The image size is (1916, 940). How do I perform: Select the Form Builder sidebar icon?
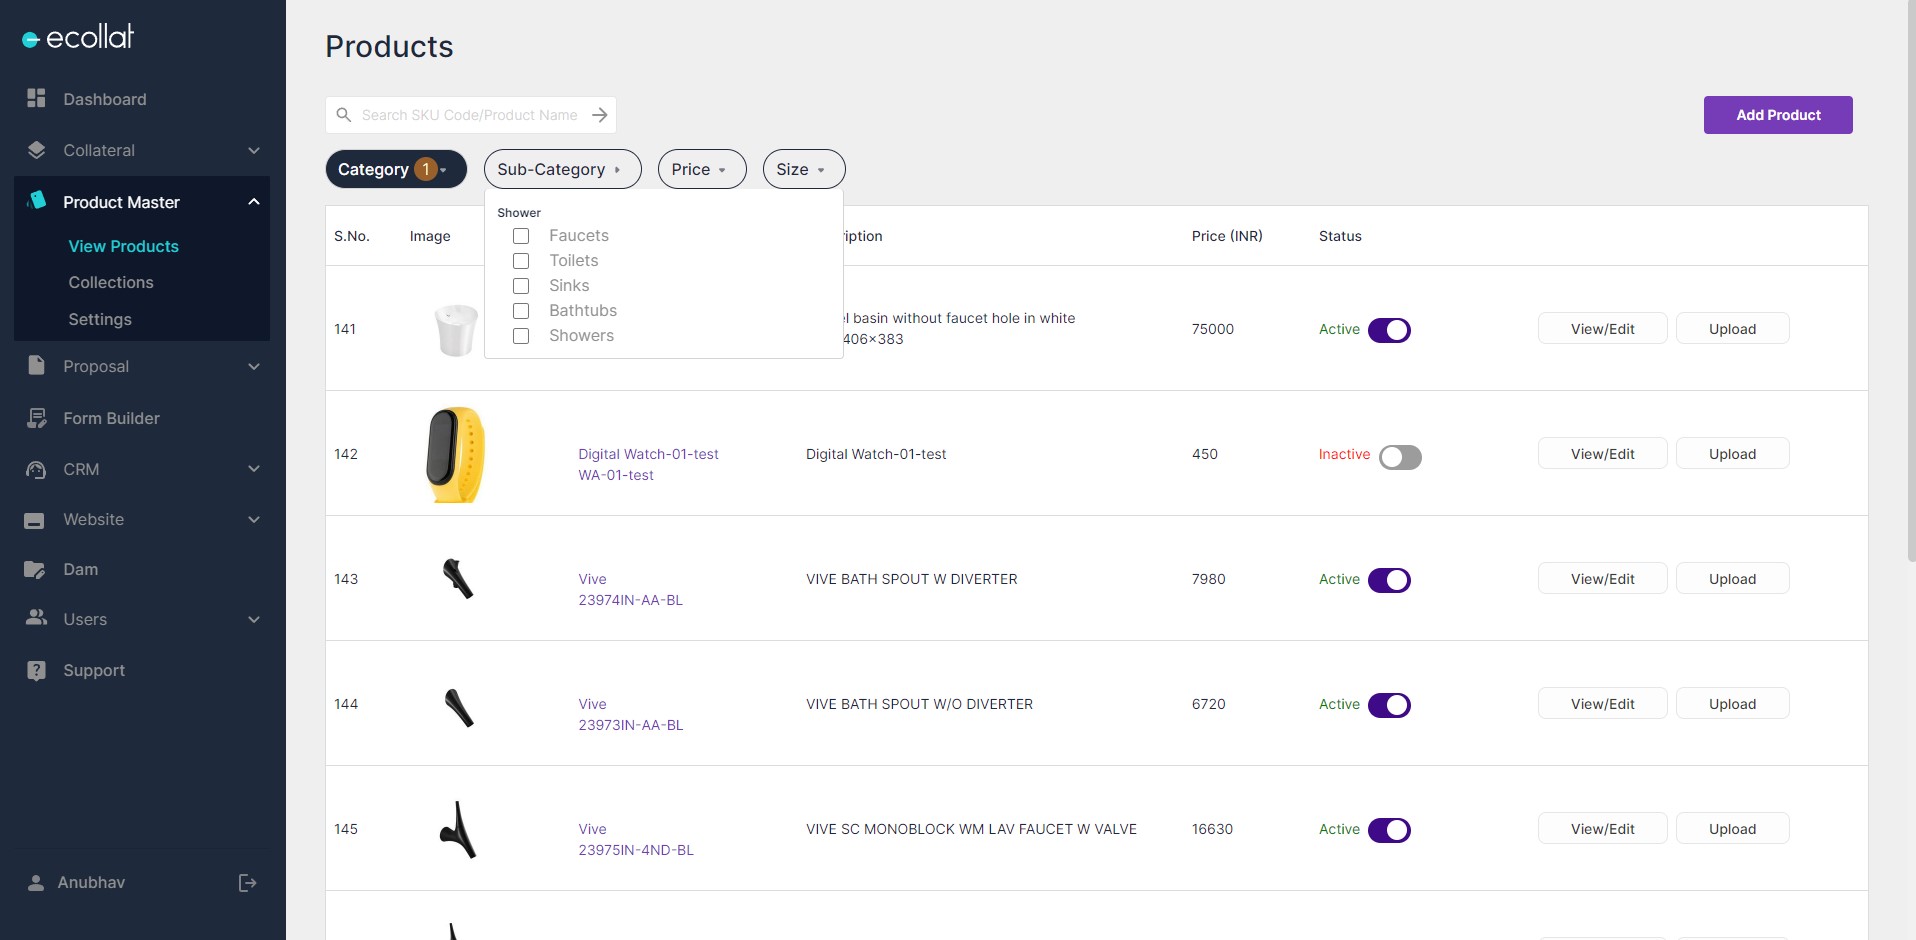(36, 418)
